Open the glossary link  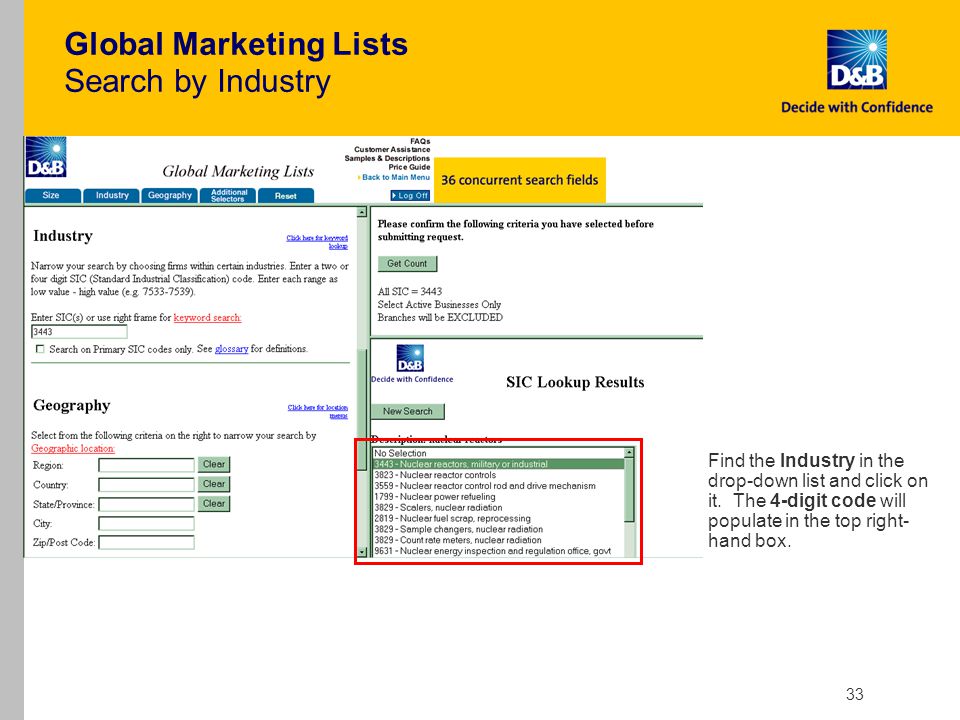click(231, 349)
